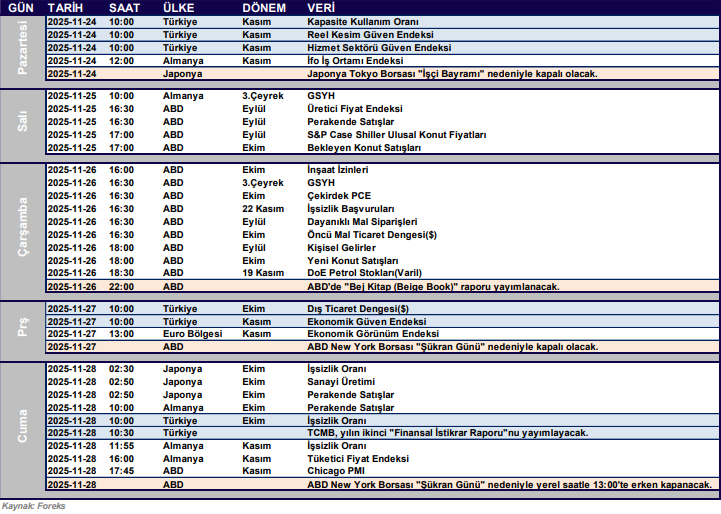Click the TCMB Finansal İstikrar Raporu announcement
This screenshot has height=514, width=721.
(x=446, y=432)
